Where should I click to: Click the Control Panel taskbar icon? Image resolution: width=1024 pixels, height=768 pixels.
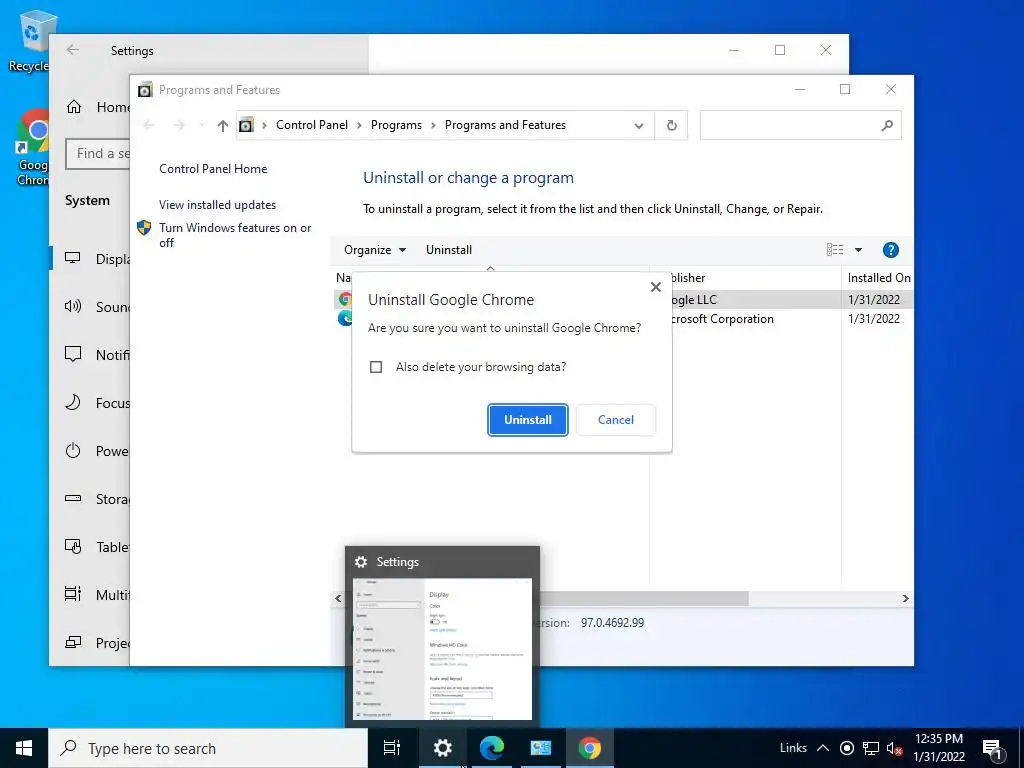pos(541,748)
